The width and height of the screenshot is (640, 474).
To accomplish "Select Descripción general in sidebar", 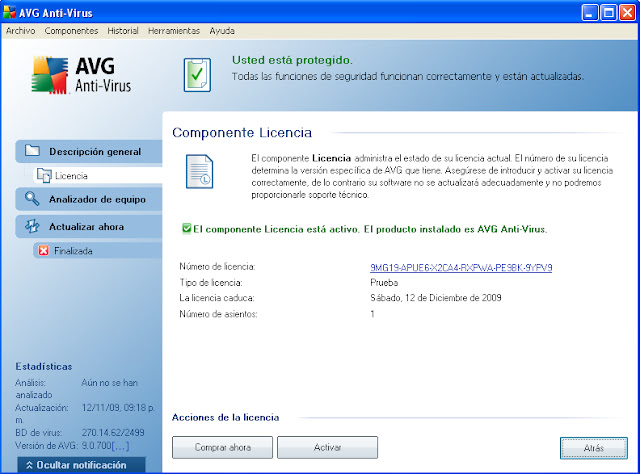I will 89,151.
